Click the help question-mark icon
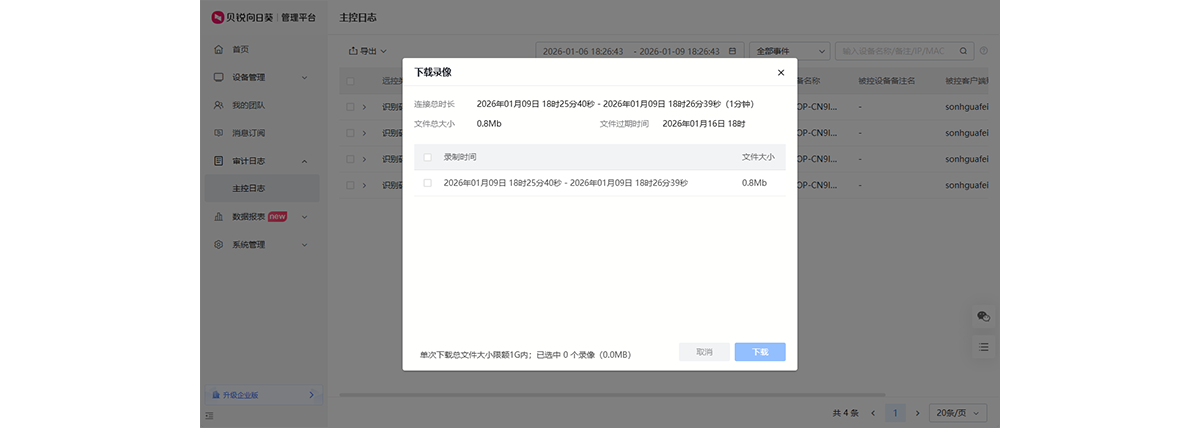1200x428 pixels. coord(984,50)
